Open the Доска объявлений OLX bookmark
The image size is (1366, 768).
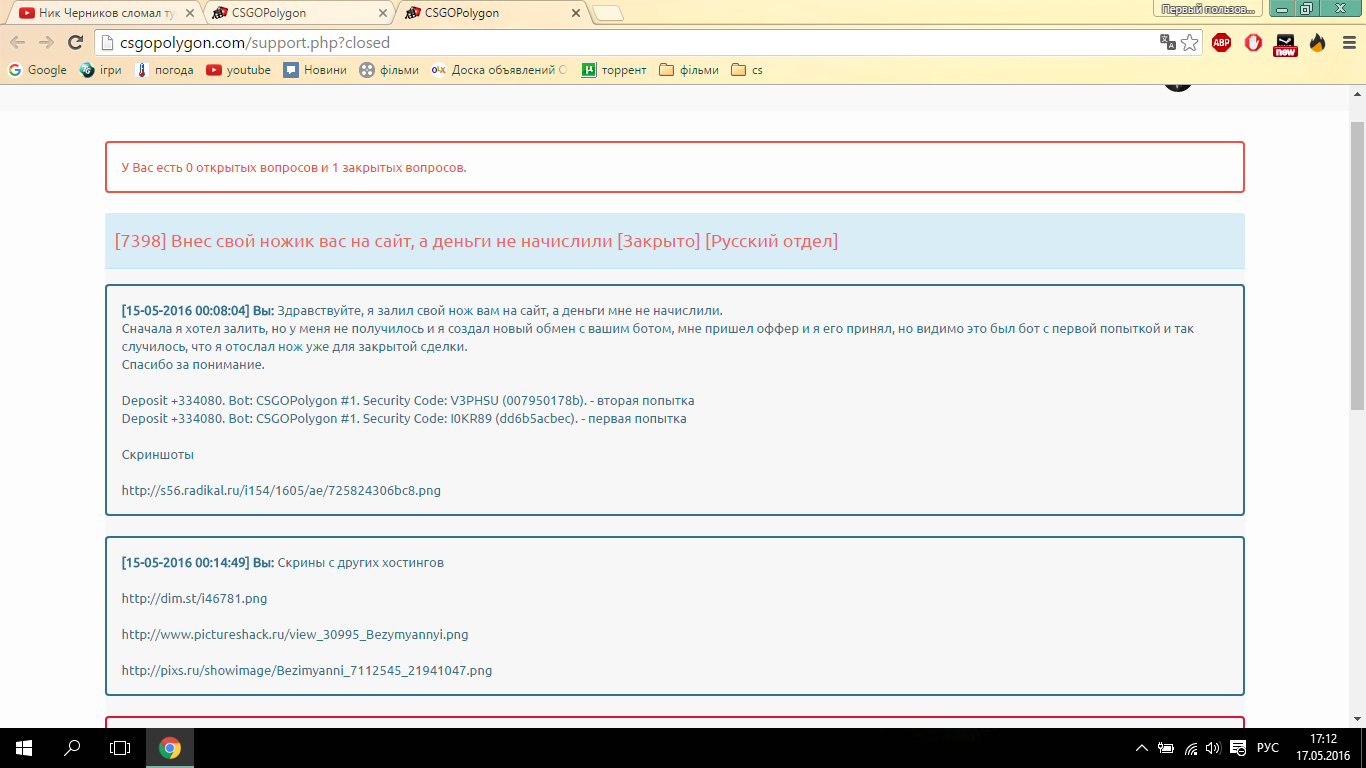(499, 70)
